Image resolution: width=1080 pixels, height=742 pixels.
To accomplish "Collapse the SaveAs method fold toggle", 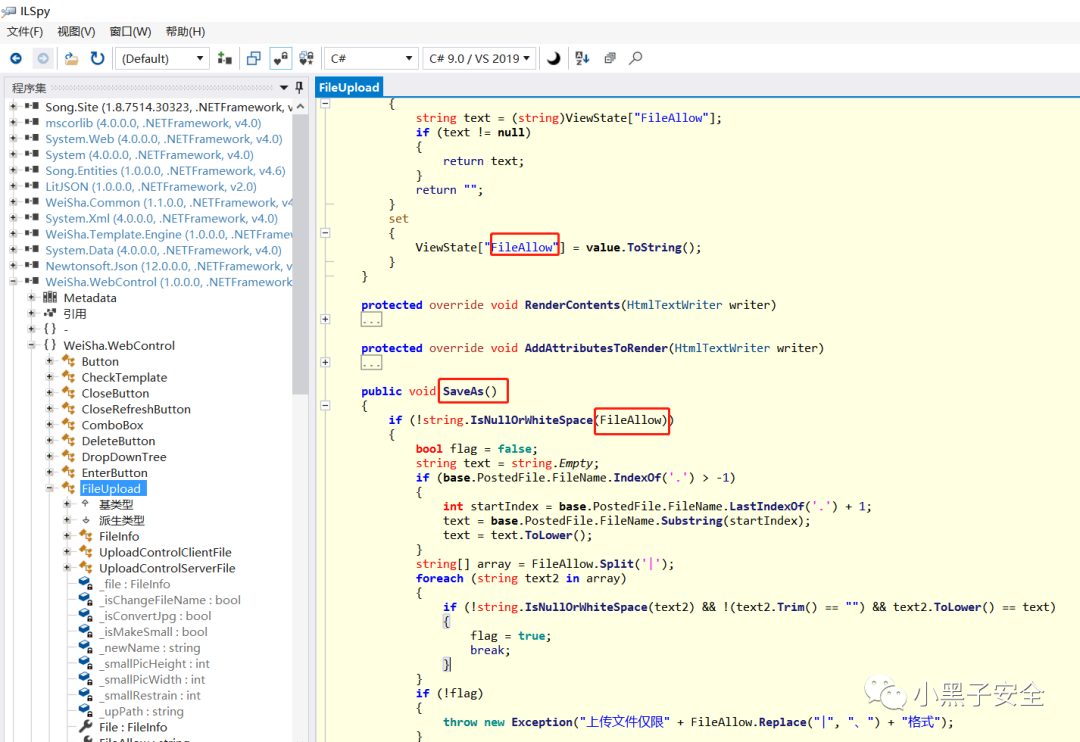I will pos(325,405).
